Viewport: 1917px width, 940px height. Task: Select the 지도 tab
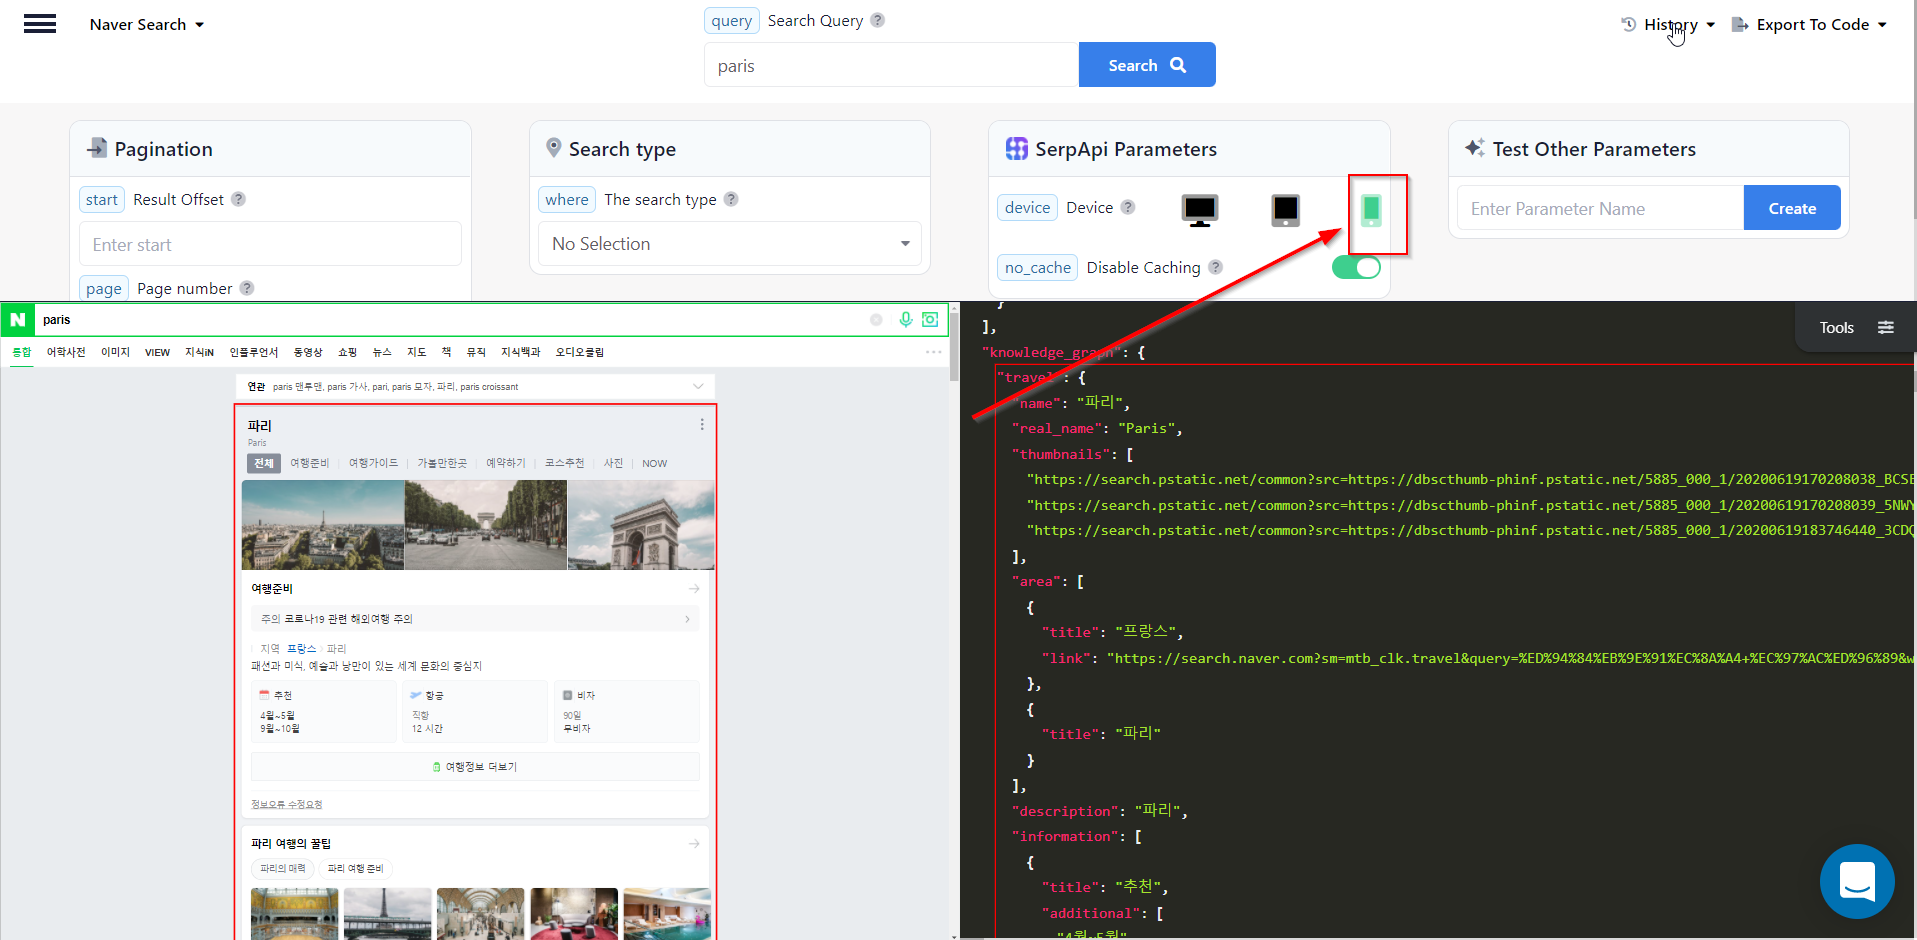click(x=417, y=352)
